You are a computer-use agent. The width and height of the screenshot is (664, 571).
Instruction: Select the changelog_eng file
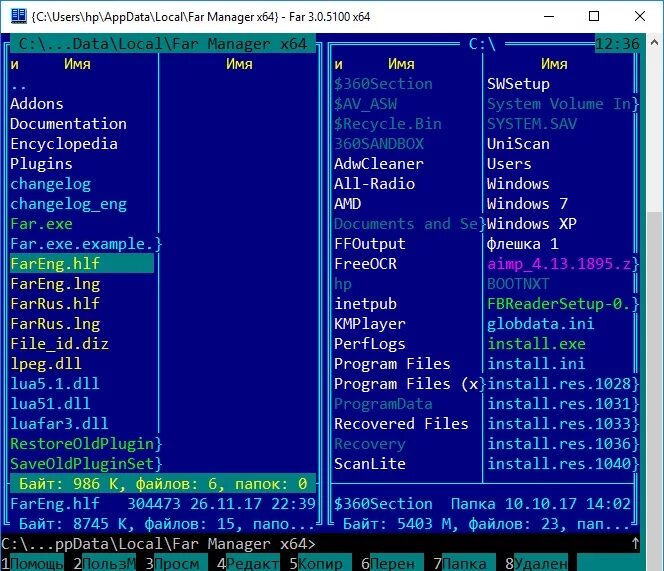[68, 204]
